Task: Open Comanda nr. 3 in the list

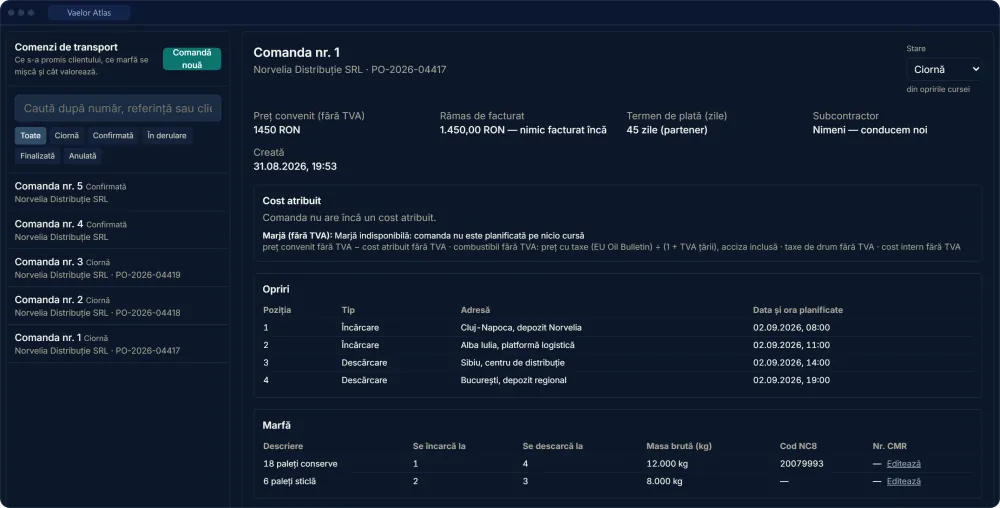Action: click(x=118, y=268)
